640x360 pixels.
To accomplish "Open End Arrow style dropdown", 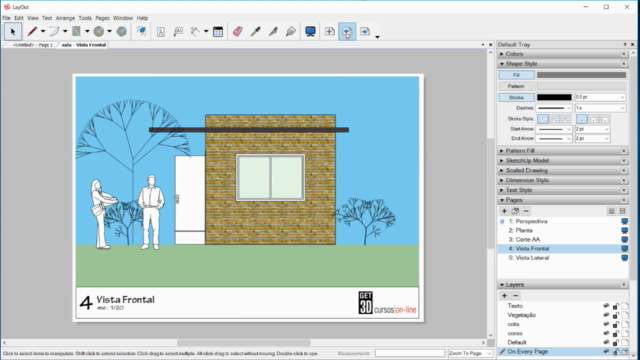I will tap(568, 139).
